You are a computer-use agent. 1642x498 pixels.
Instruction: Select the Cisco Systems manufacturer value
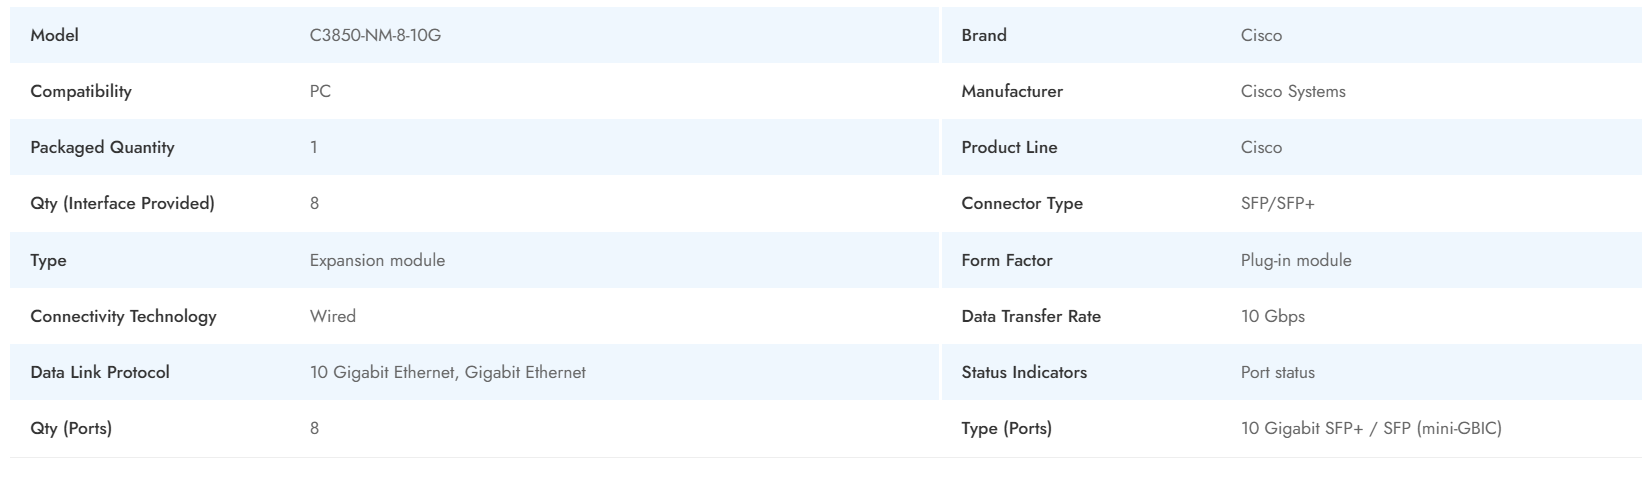(1293, 91)
